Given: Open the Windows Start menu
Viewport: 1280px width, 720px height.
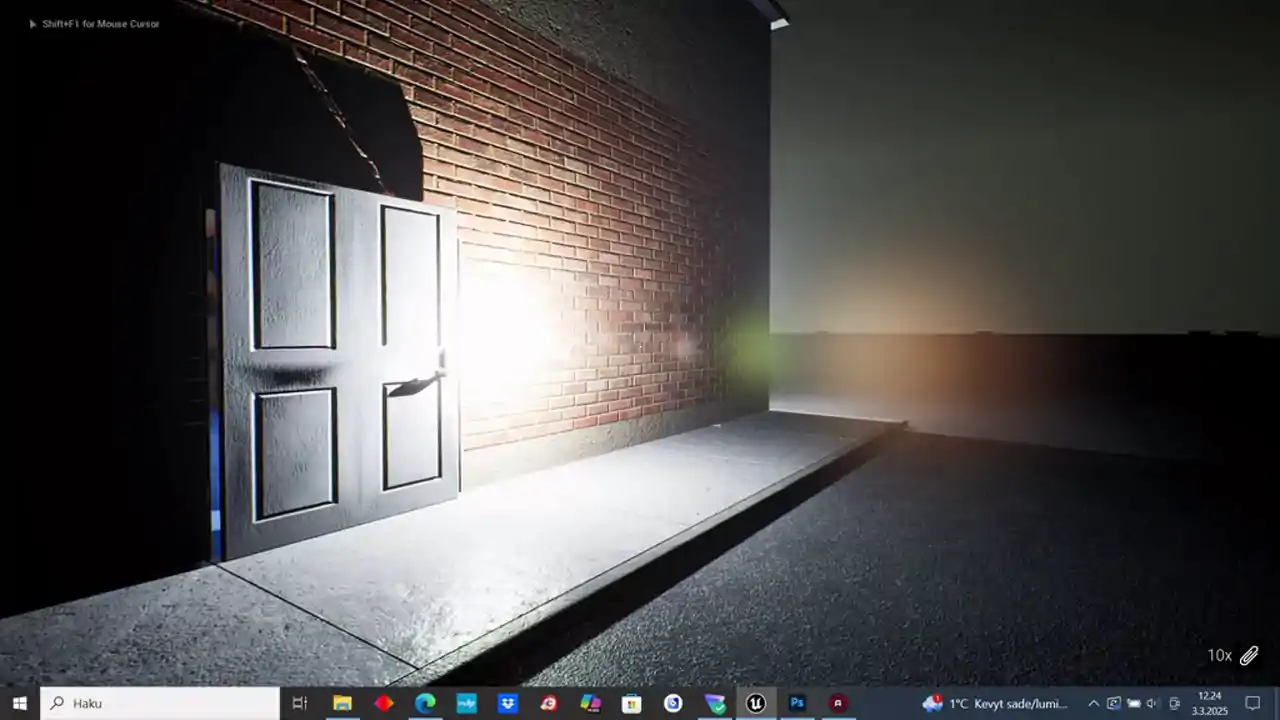Looking at the screenshot, I should (x=19, y=703).
